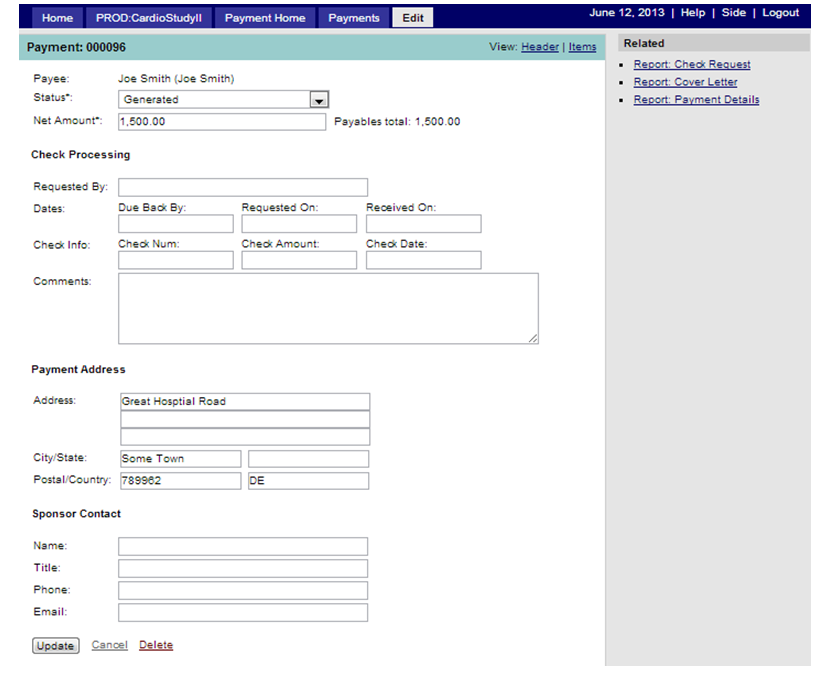The image size is (817, 675).
Task: Open the Report: Payment Details link
Action: coord(696,100)
